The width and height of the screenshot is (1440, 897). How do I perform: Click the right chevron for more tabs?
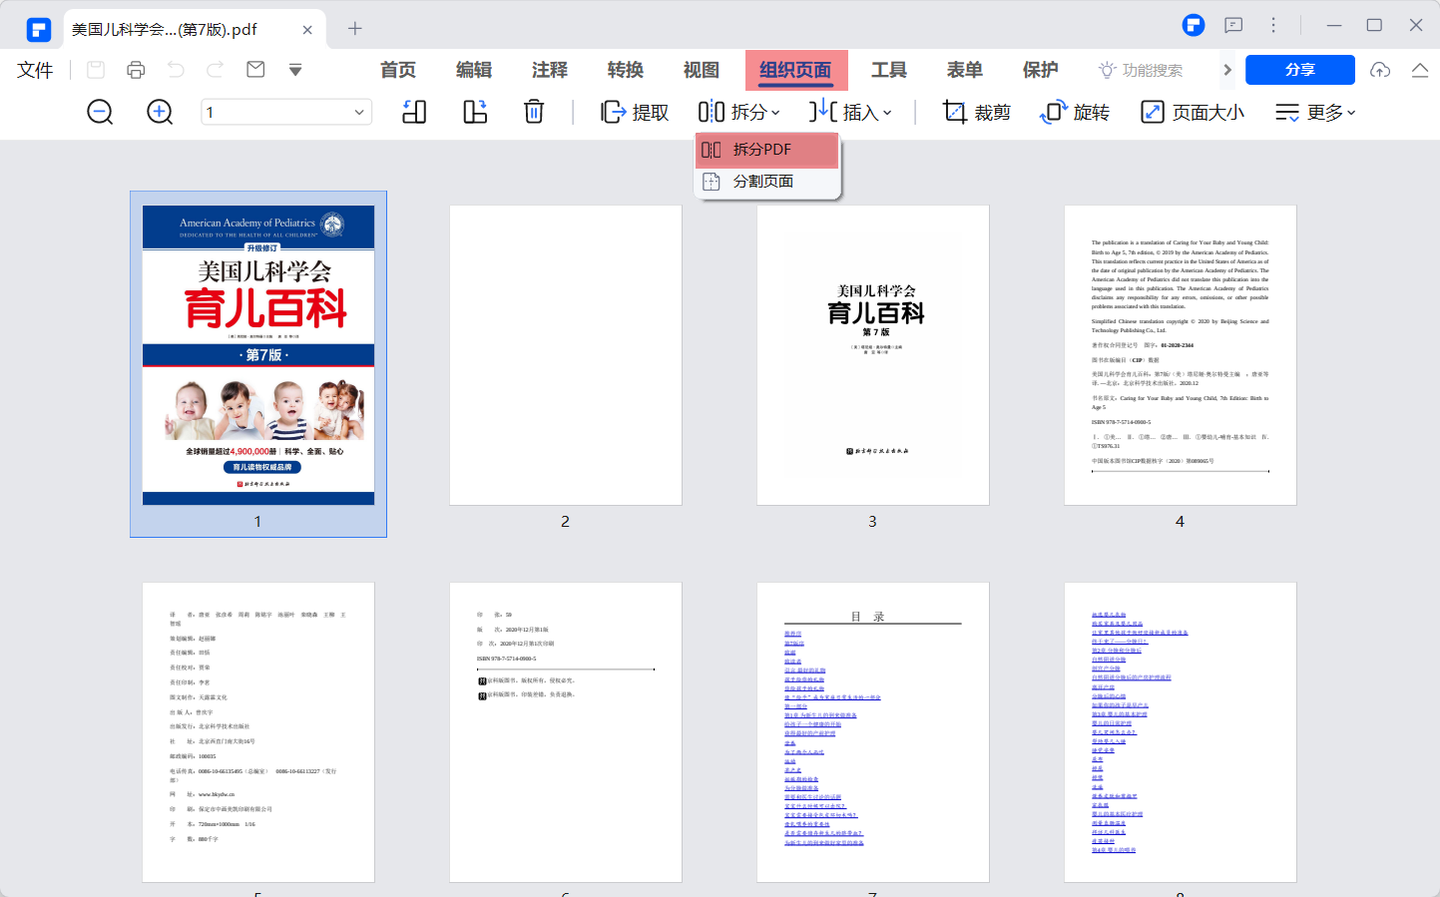pyautogui.click(x=1227, y=70)
